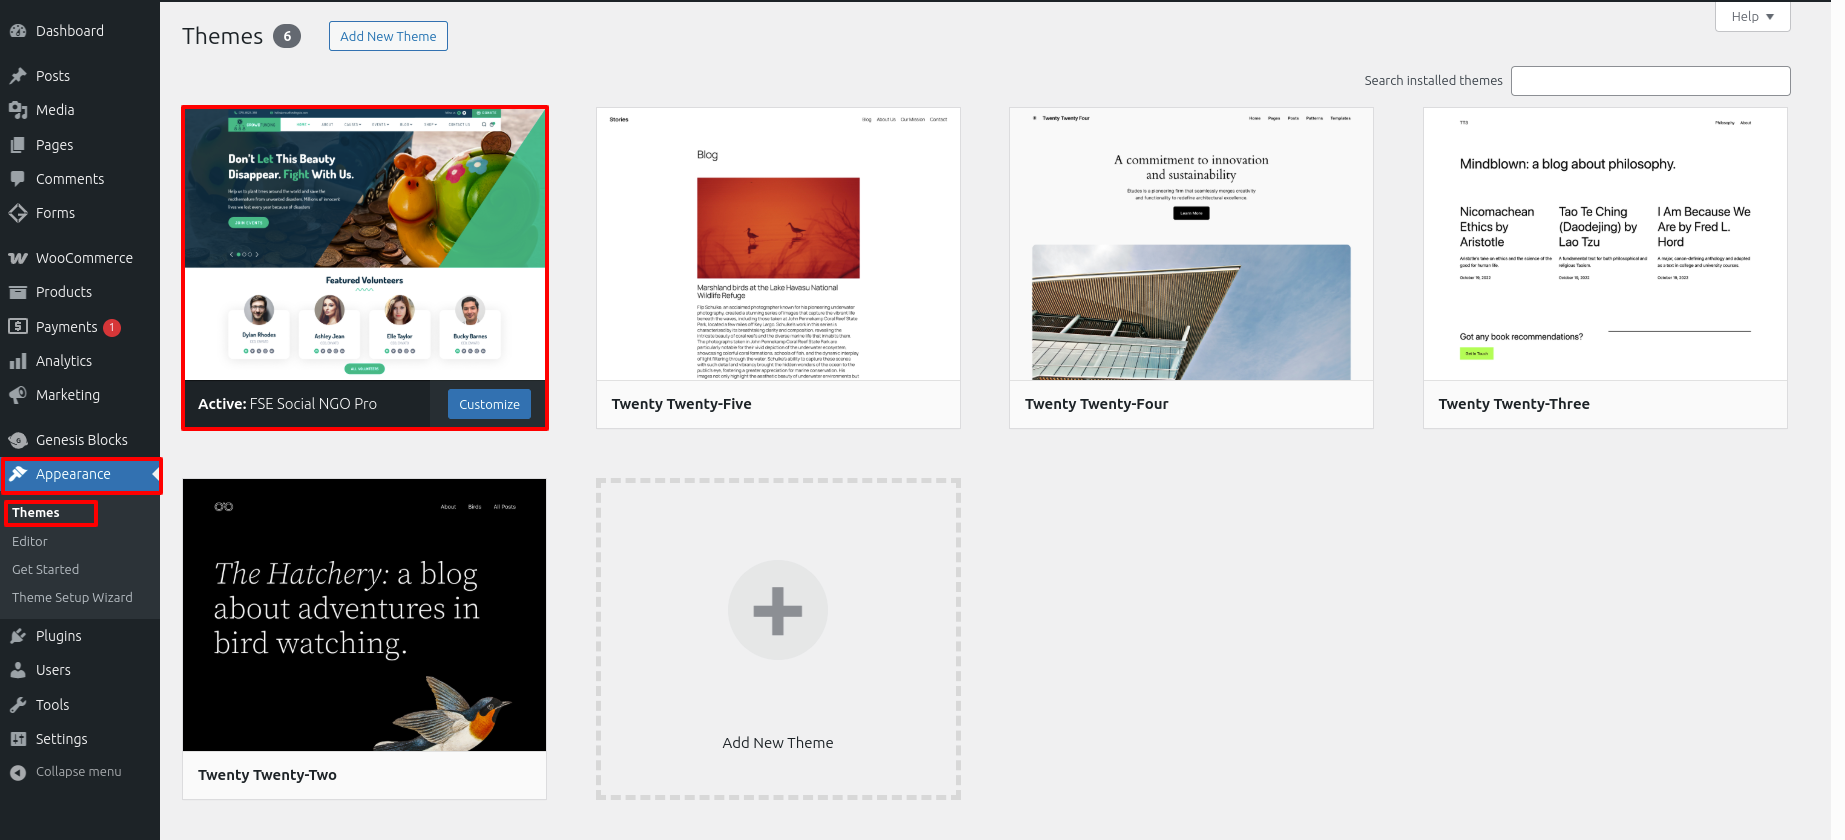Click the Users person icon
Screen dimensions: 1845x840
(x=18, y=670)
